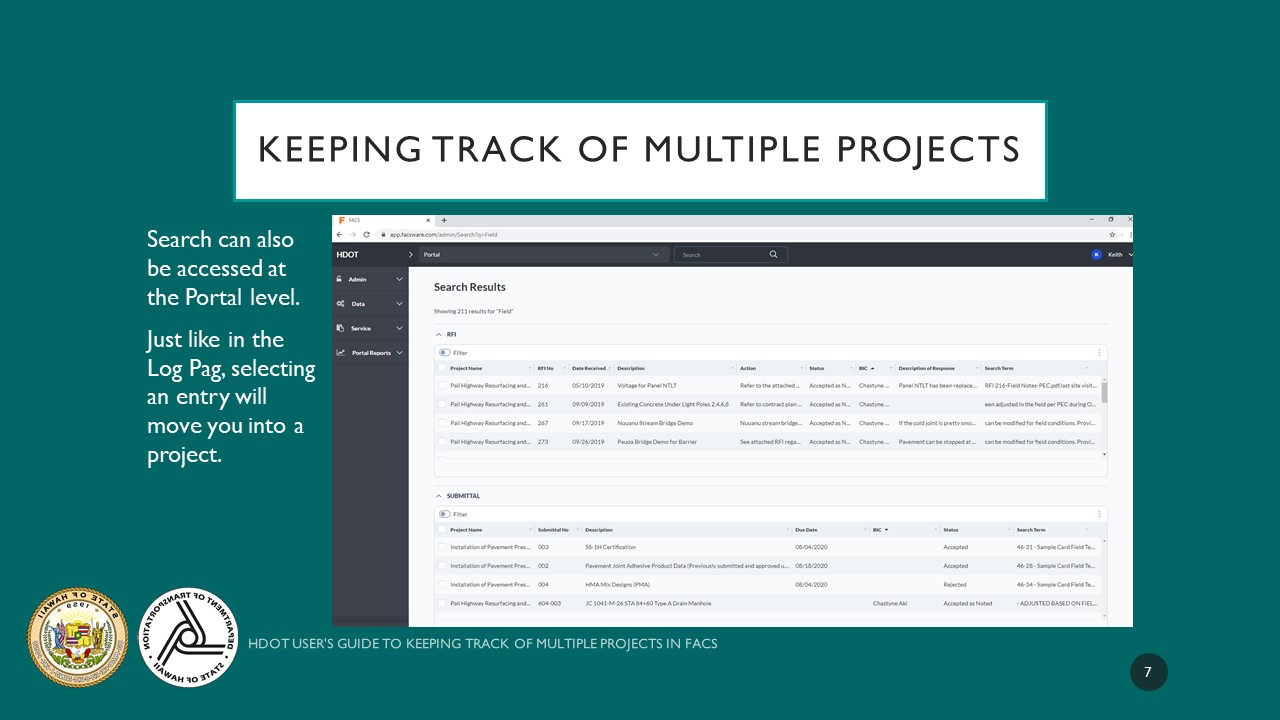The height and width of the screenshot is (720, 1280).
Task: Expand the Portal Reports chevron
Action: tap(399, 352)
